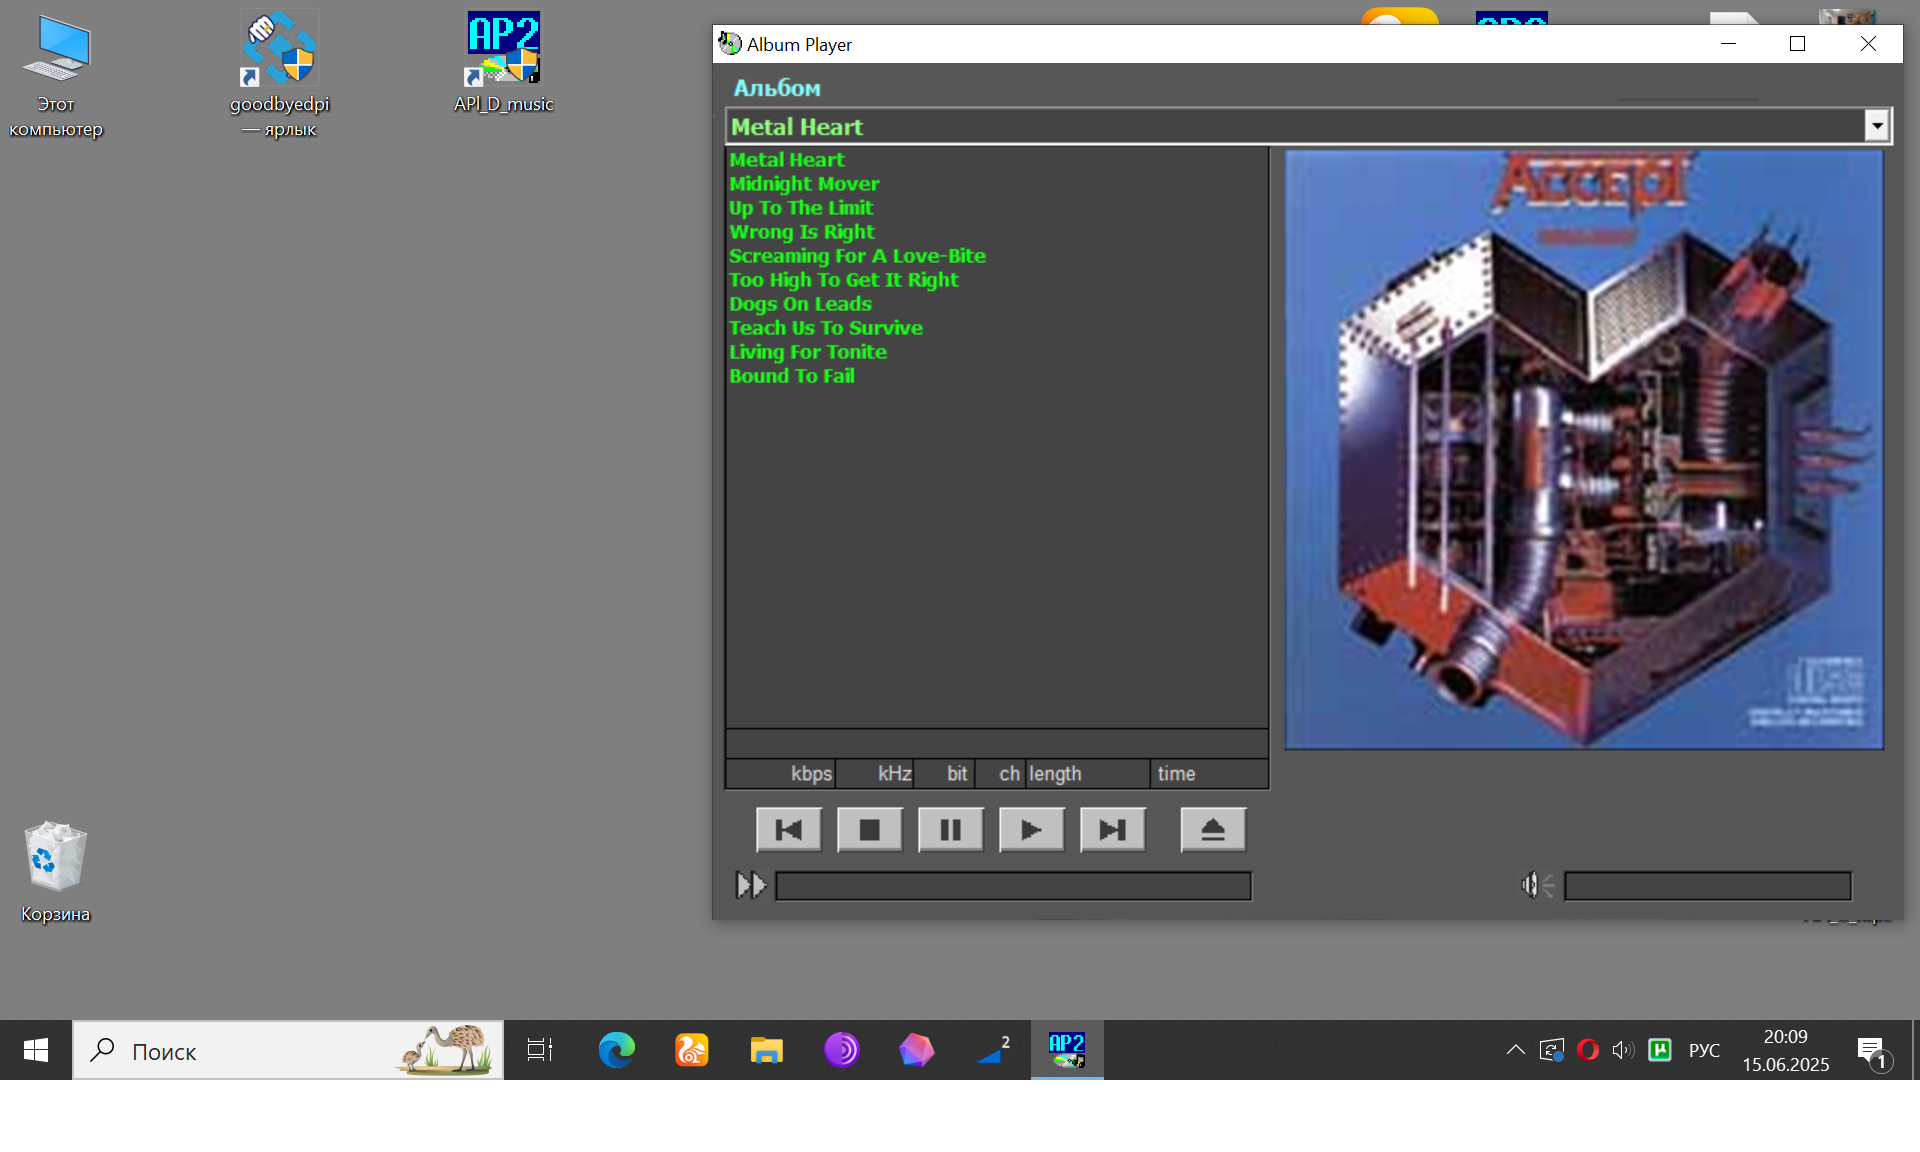Click the previous track button
The height and width of the screenshot is (1152, 1920).
[x=789, y=830]
